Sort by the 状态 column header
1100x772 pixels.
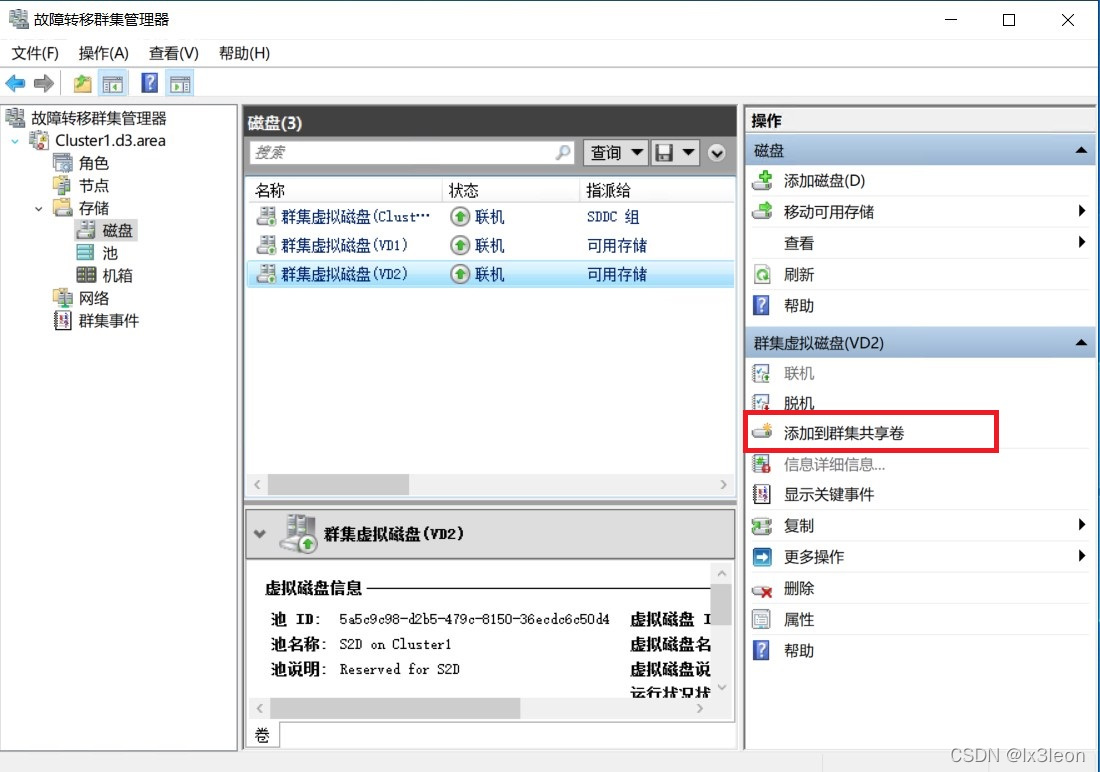[x=510, y=190]
